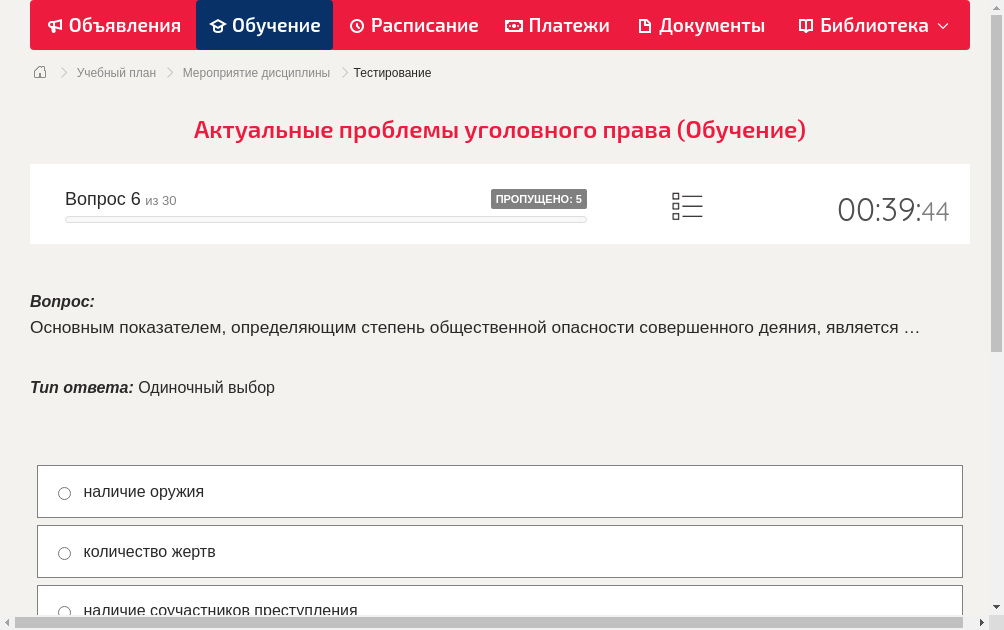Click the document icon on Документы
Screen dimensions: 1004x630
click(647, 25)
